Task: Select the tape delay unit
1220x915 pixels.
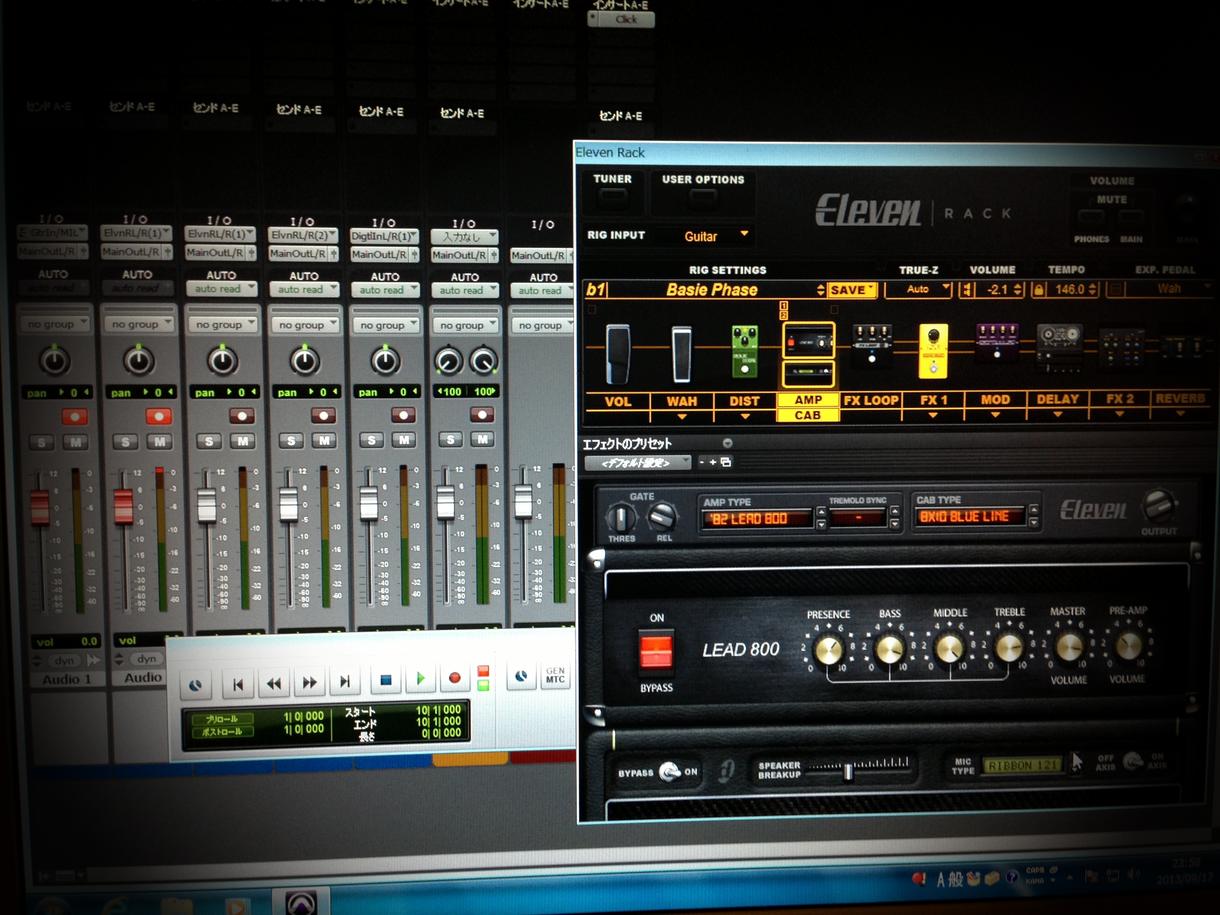Action: (1058, 345)
